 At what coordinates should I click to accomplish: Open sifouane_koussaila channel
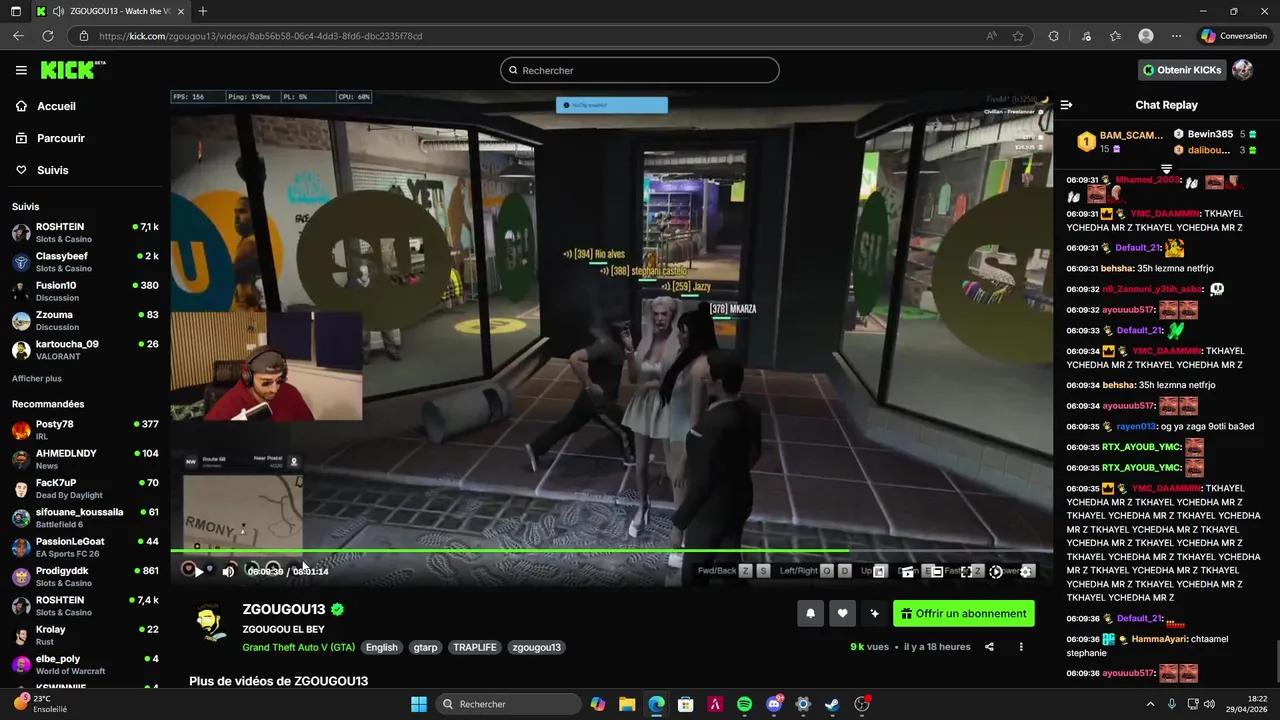pos(85,518)
